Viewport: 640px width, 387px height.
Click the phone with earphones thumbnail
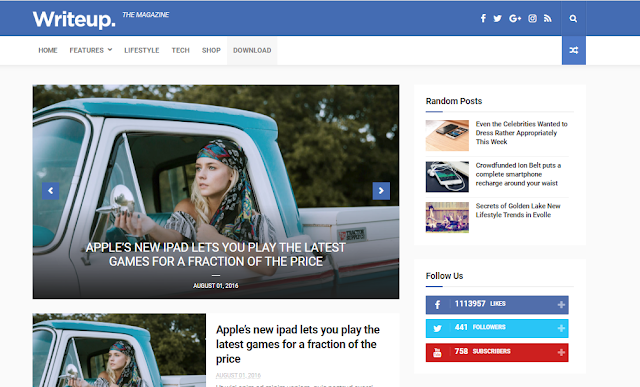point(447,177)
